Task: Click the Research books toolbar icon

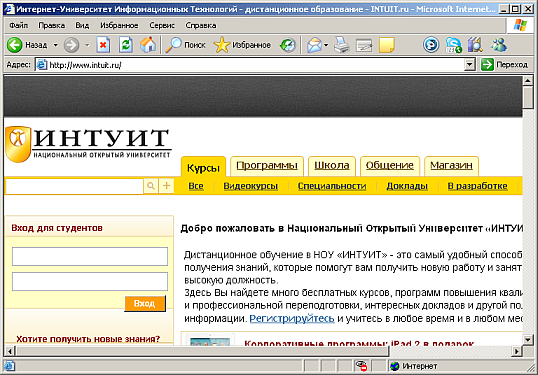Action: point(476,45)
